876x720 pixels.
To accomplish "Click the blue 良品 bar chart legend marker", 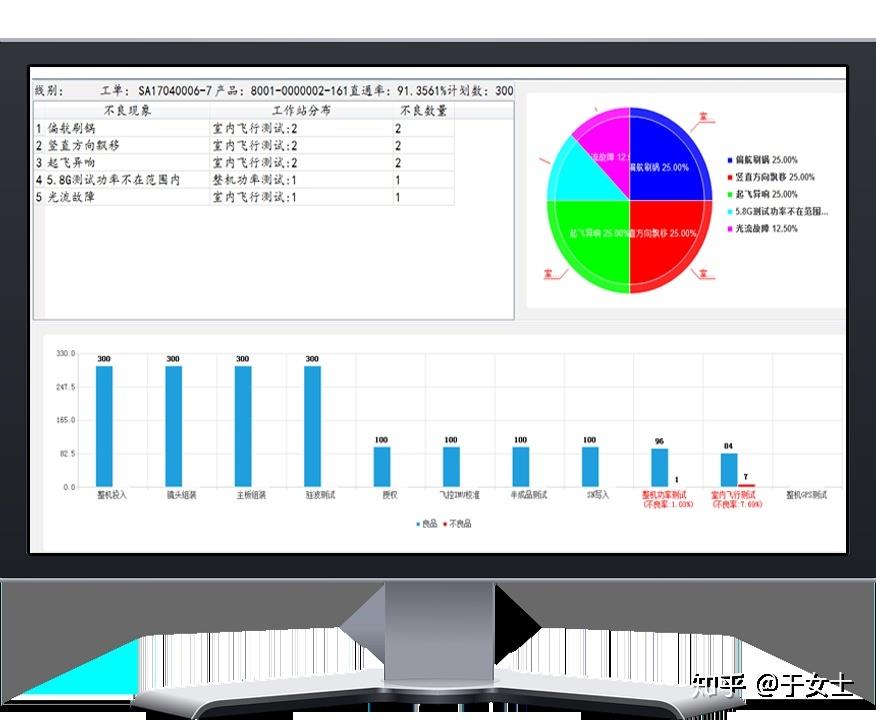I will 418,524.
